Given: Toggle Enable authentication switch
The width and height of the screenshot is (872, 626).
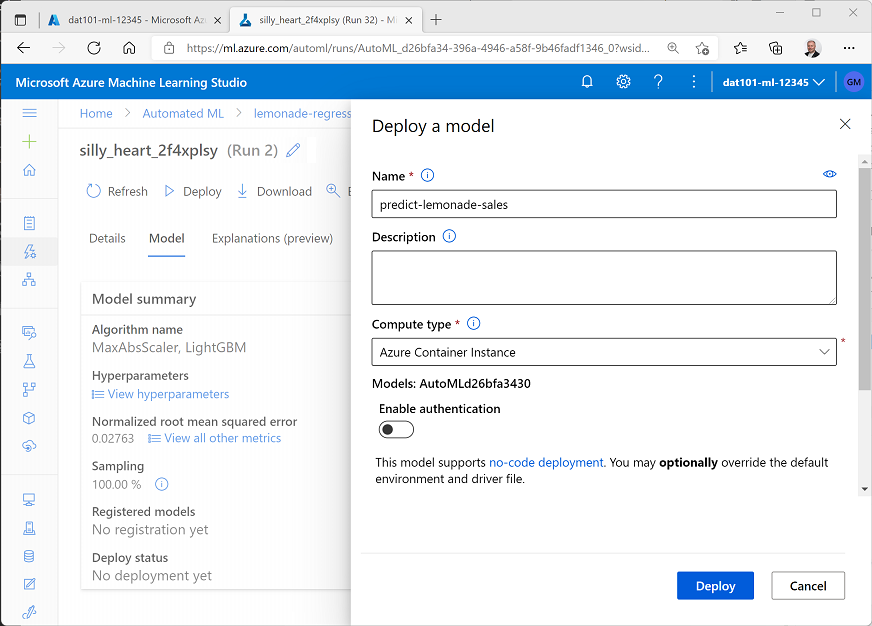Looking at the screenshot, I should click(396, 429).
